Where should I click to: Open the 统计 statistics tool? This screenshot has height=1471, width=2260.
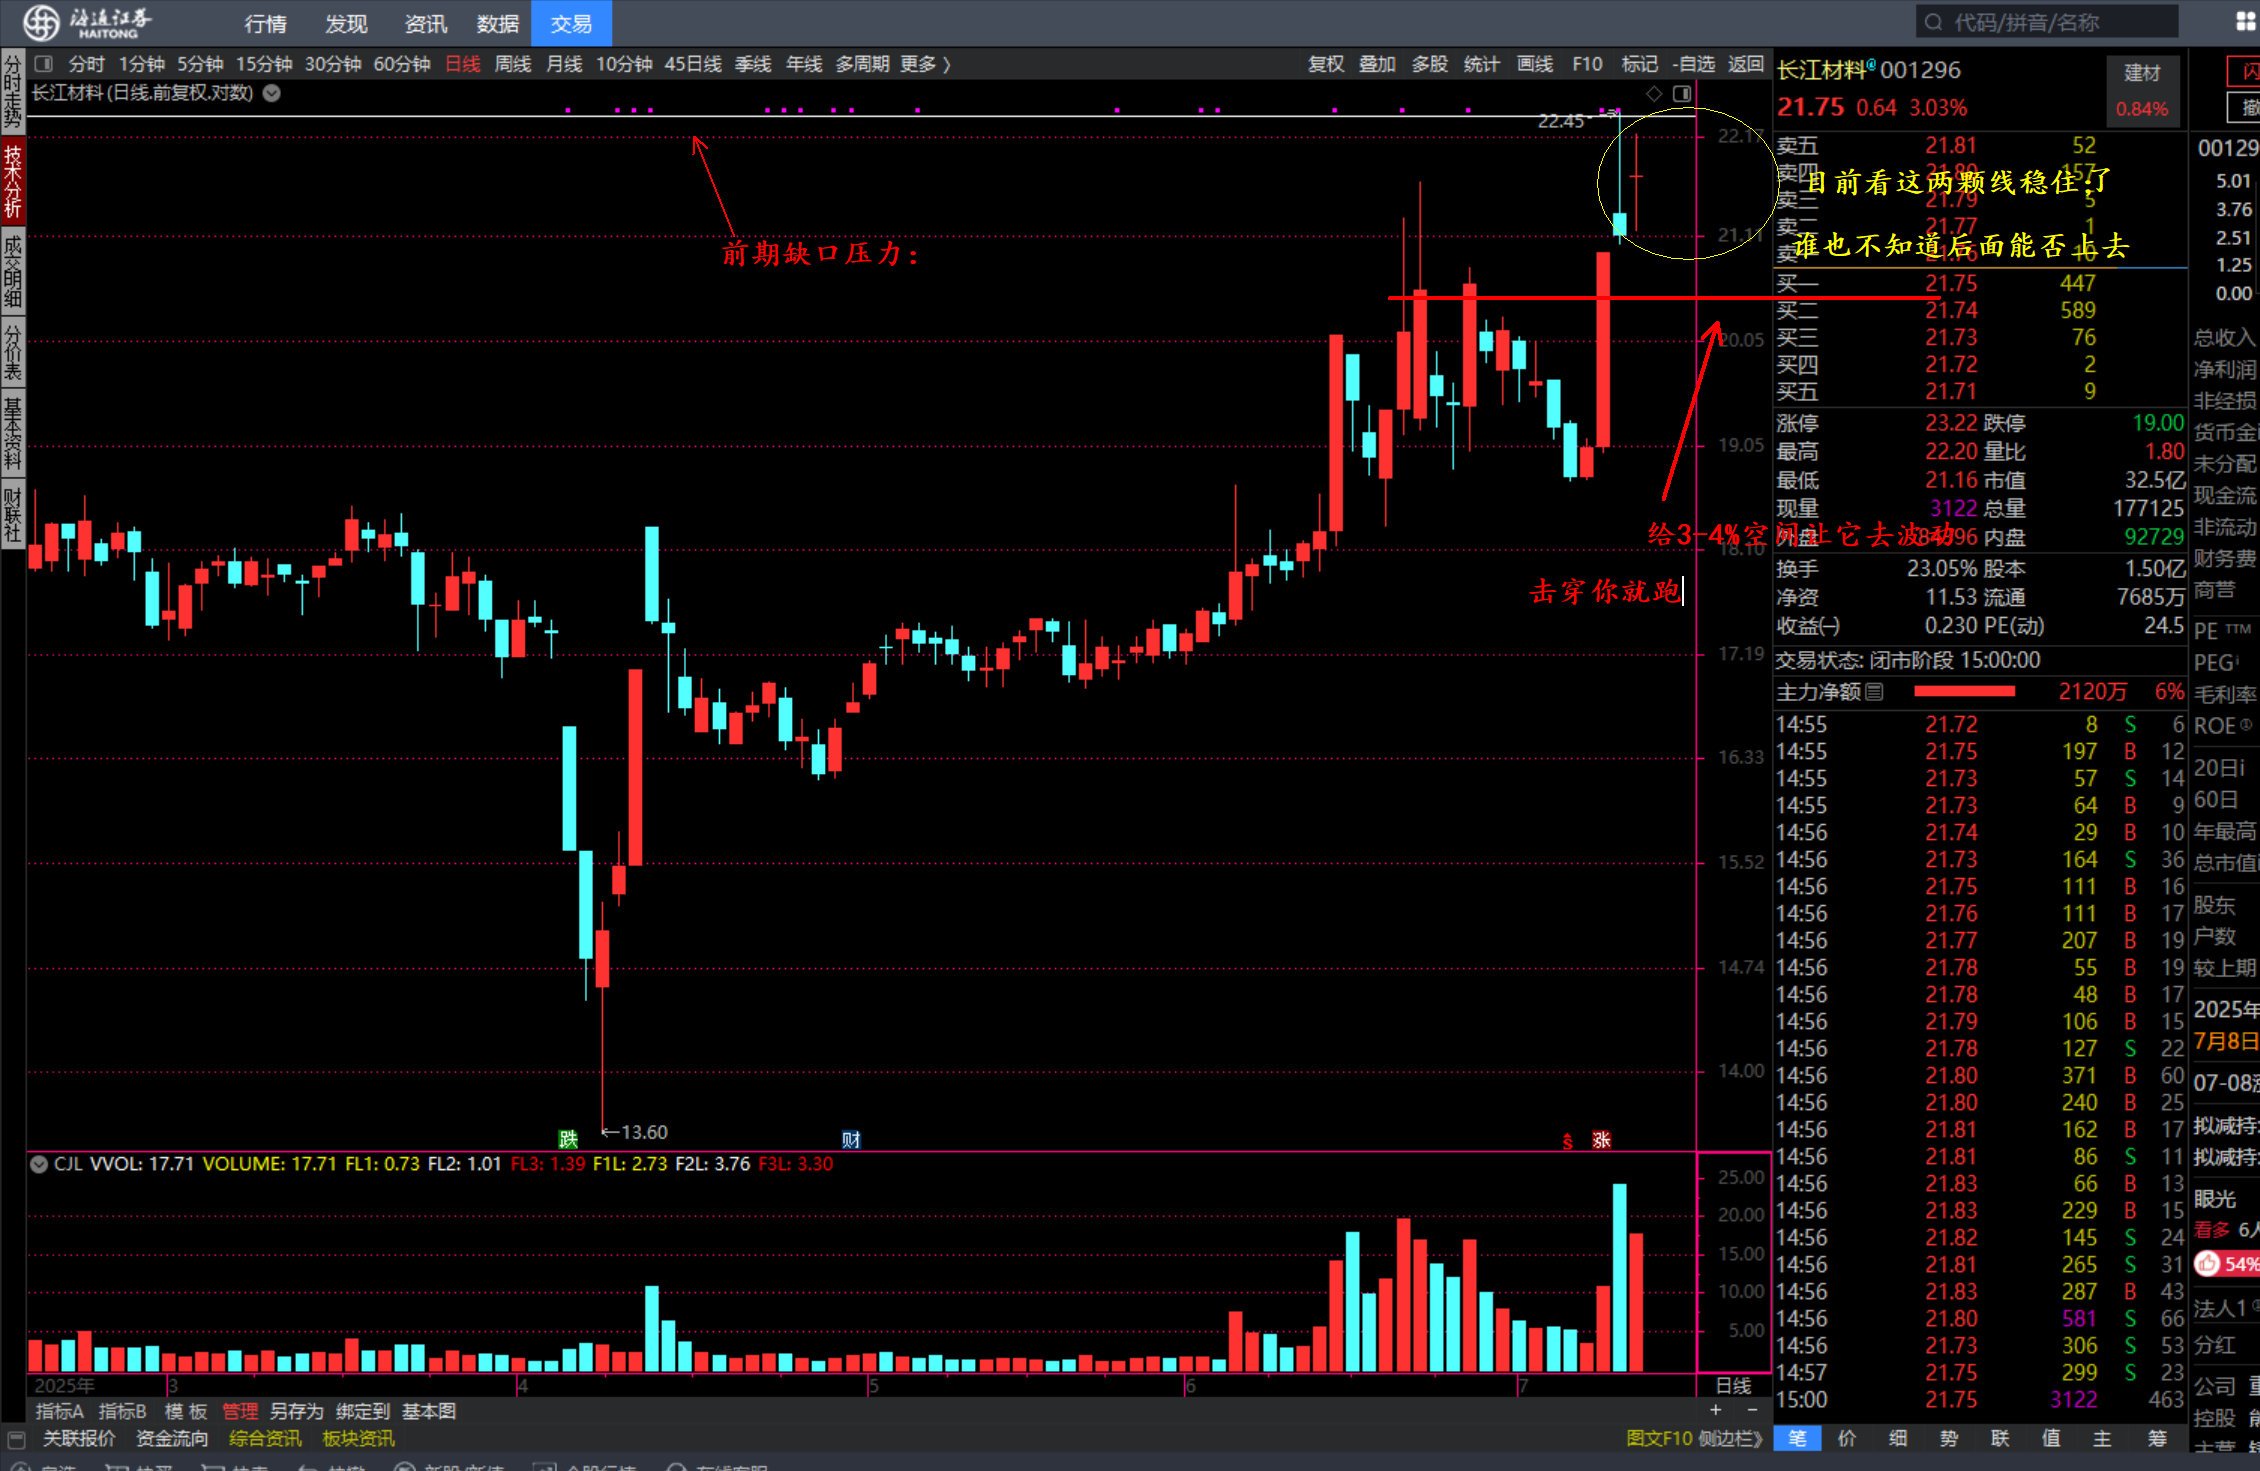(x=1482, y=64)
